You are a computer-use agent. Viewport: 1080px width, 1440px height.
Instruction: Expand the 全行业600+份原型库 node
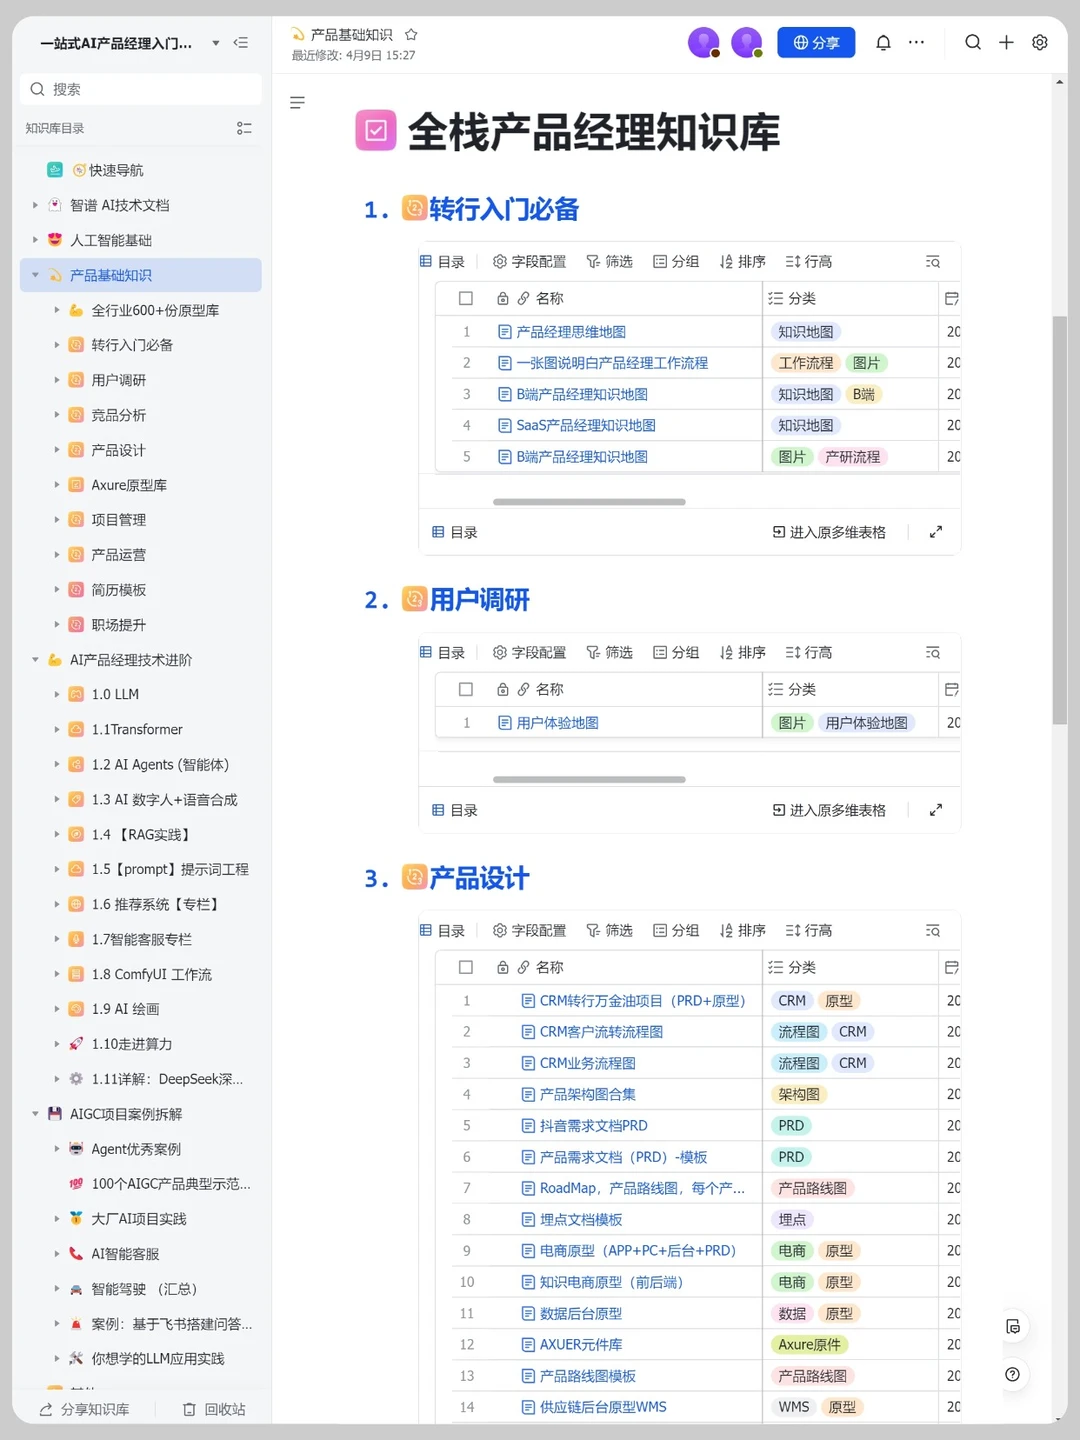pos(57,310)
